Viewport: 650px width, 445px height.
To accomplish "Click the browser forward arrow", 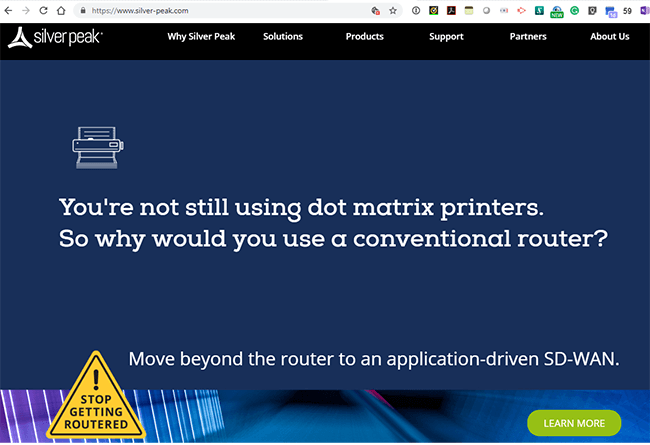I will tap(26, 10).
